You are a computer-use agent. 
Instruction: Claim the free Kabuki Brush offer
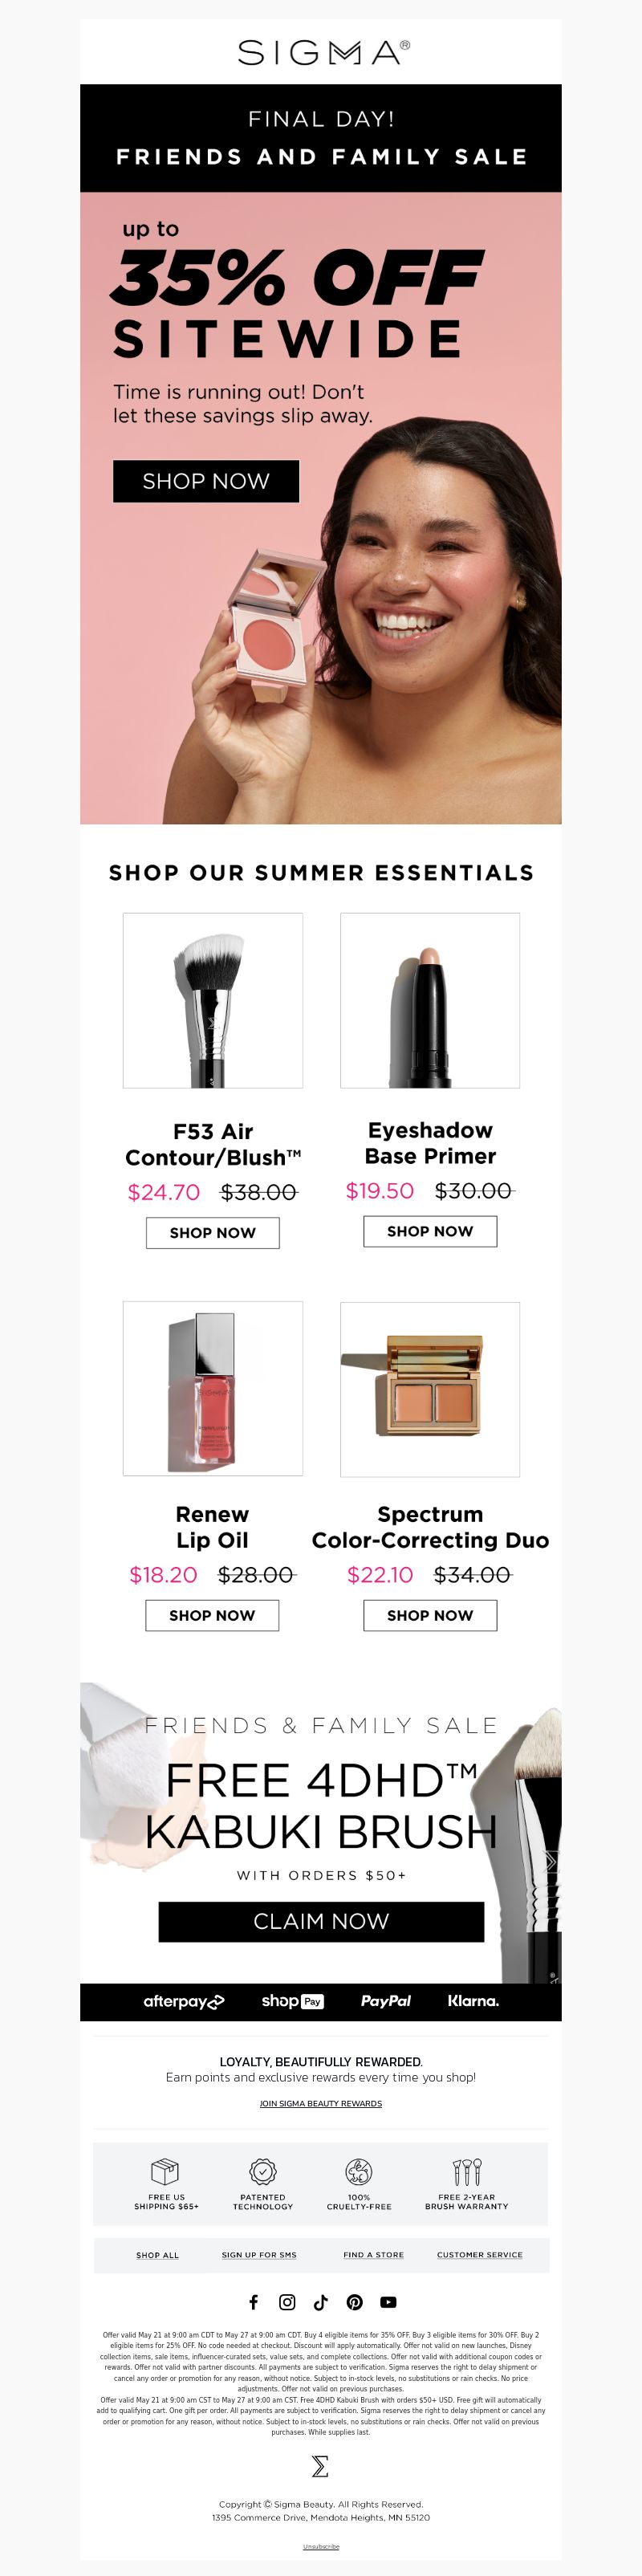click(x=321, y=1921)
